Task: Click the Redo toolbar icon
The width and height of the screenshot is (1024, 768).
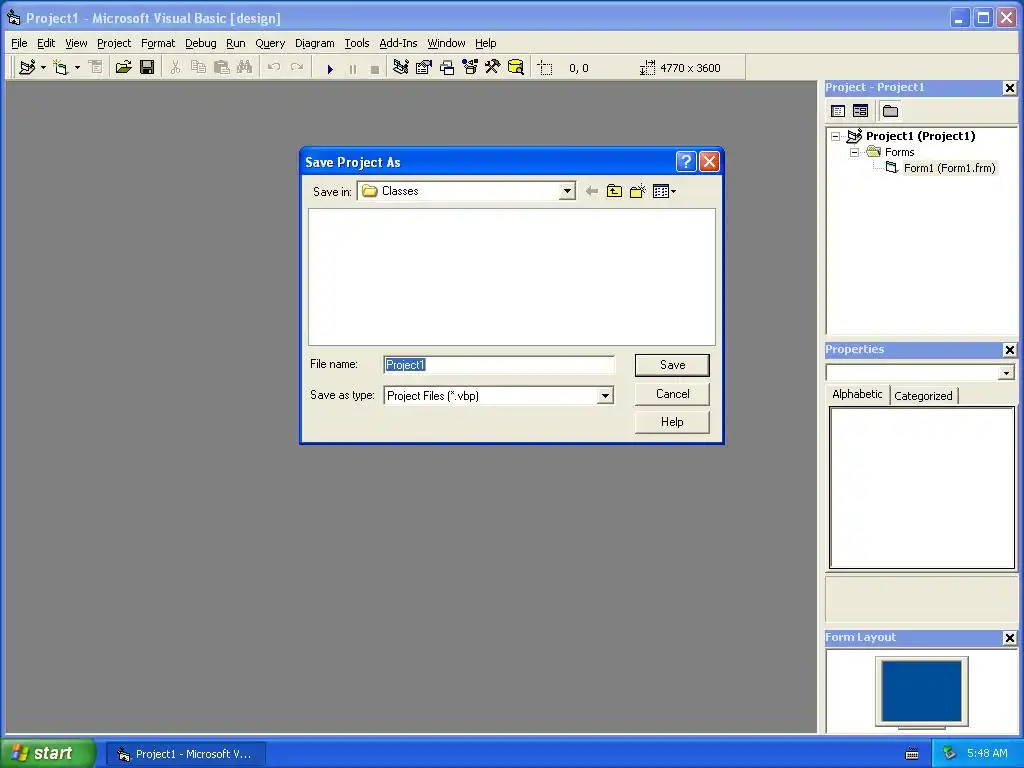Action: 296,67
